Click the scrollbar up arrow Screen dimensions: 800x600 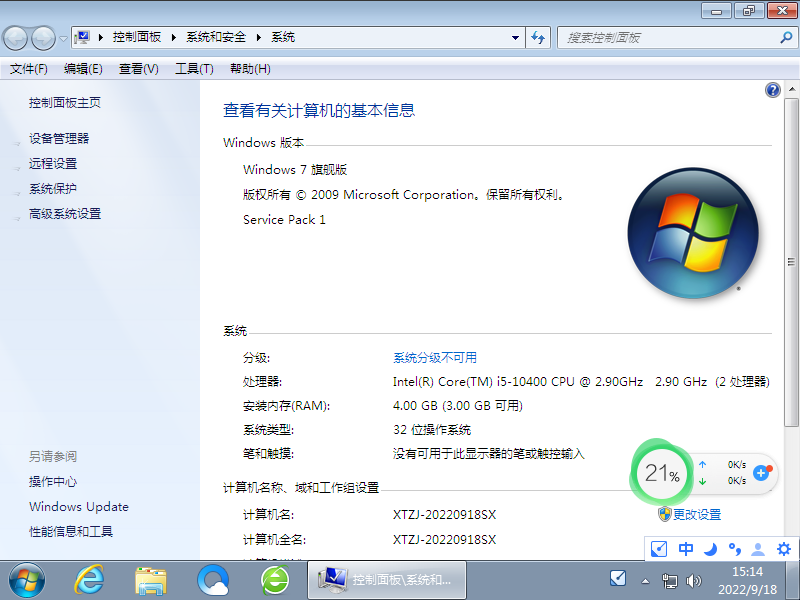791,89
